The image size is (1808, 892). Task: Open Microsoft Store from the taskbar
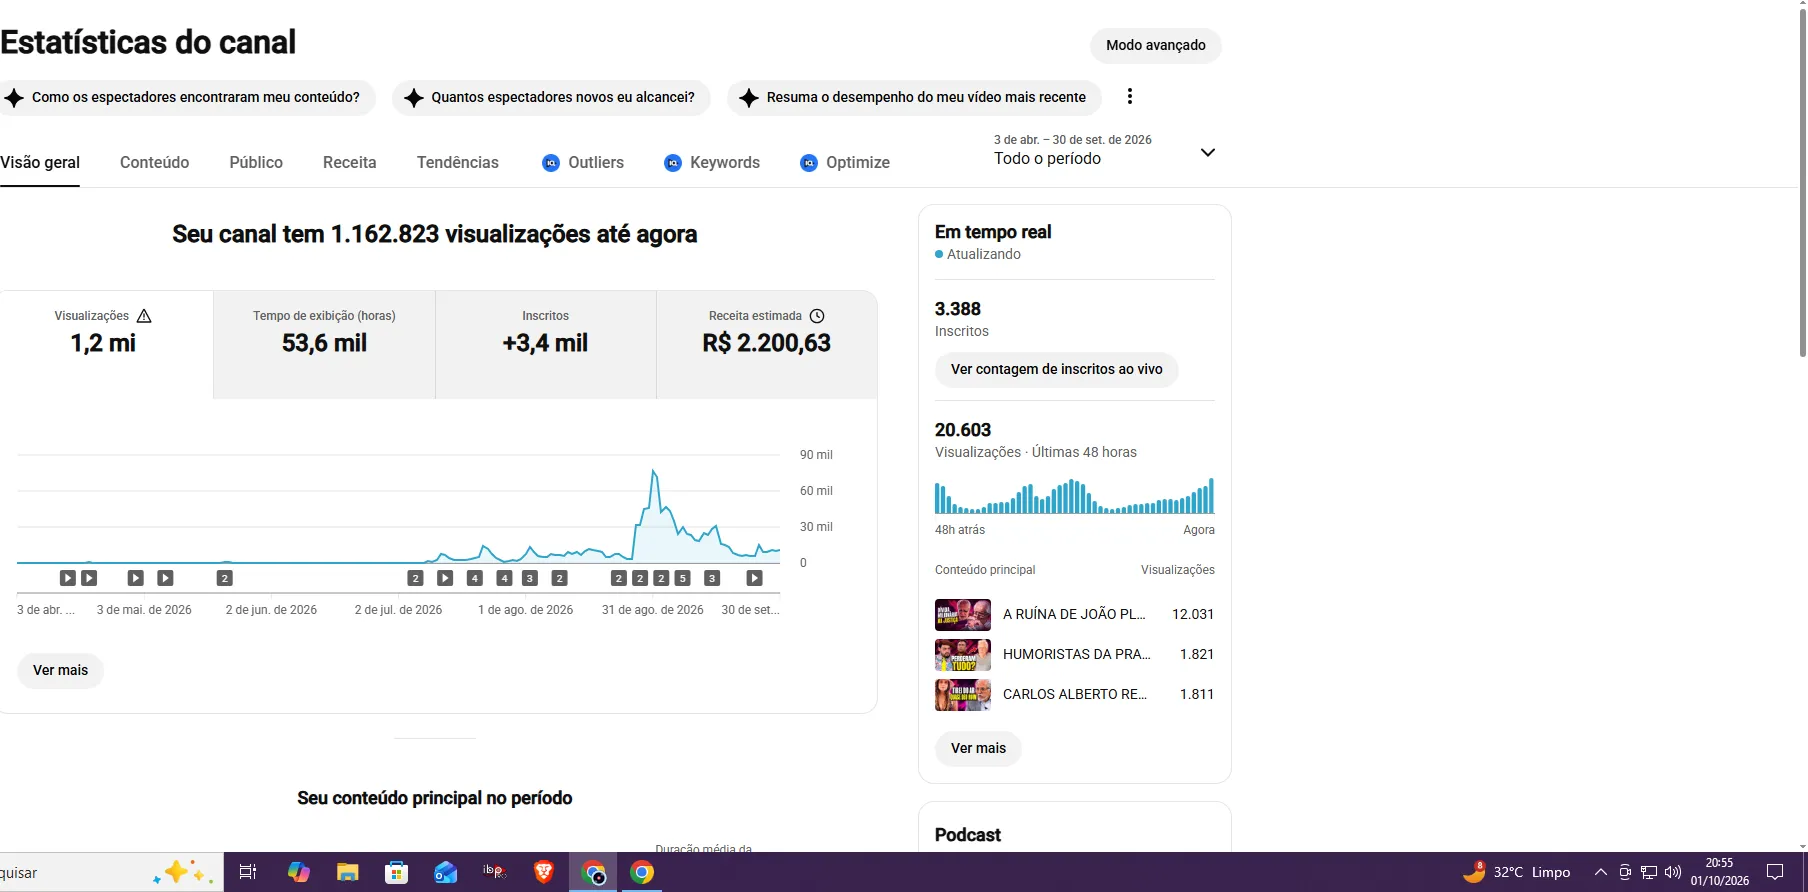pos(396,872)
